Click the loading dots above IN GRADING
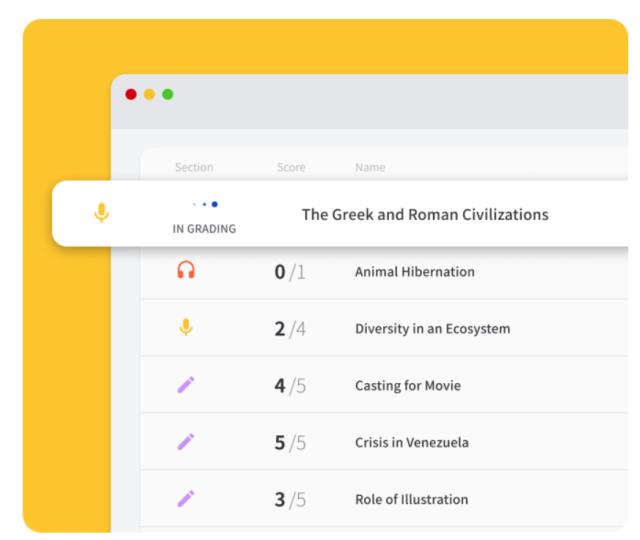The image size is (640, 540). click(205, 204)
